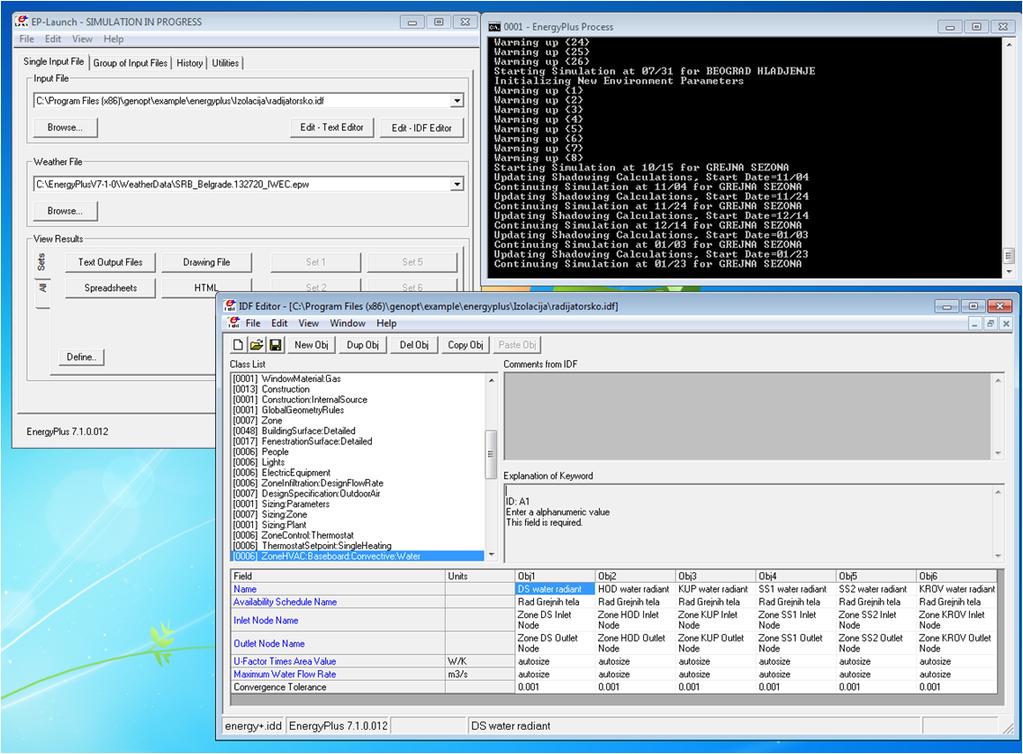
Task: Select the All vertical tab in View Results
Action: click(42, 288)
